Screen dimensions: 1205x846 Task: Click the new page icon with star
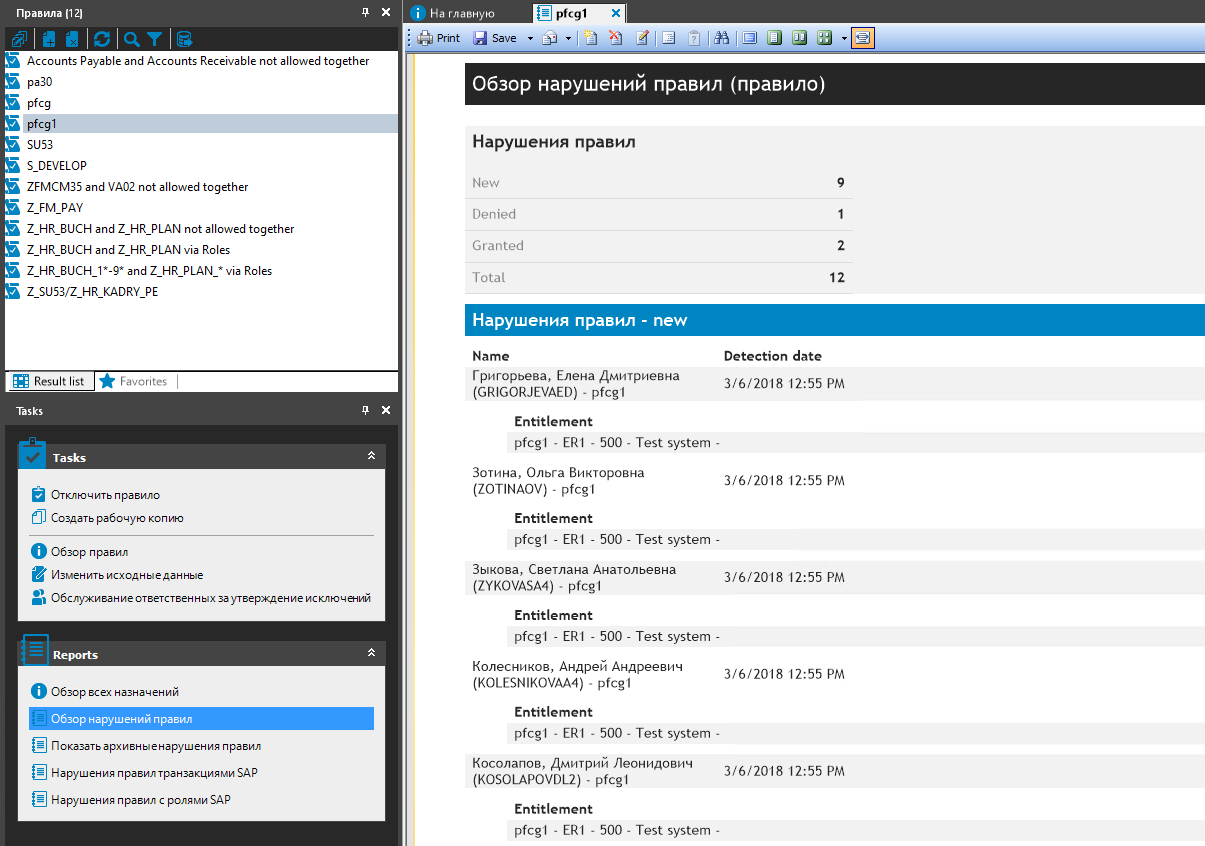pos(591,38)
